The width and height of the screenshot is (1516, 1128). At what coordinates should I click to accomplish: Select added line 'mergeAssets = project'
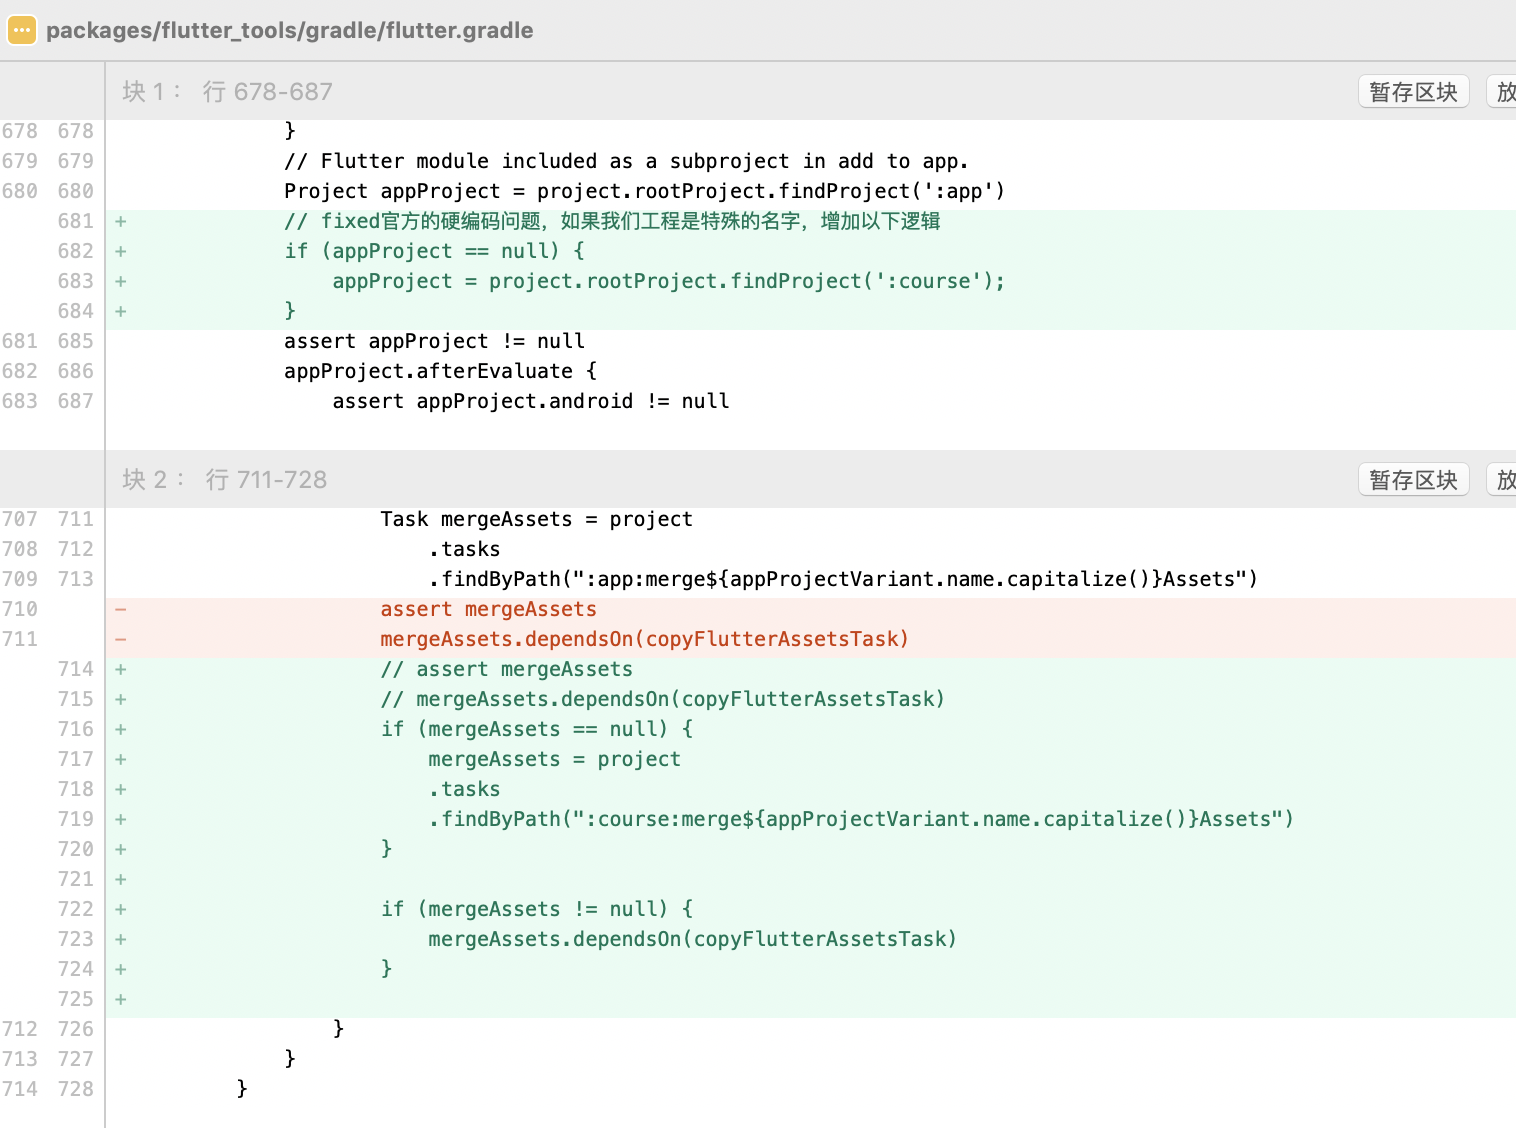point(554,759)
